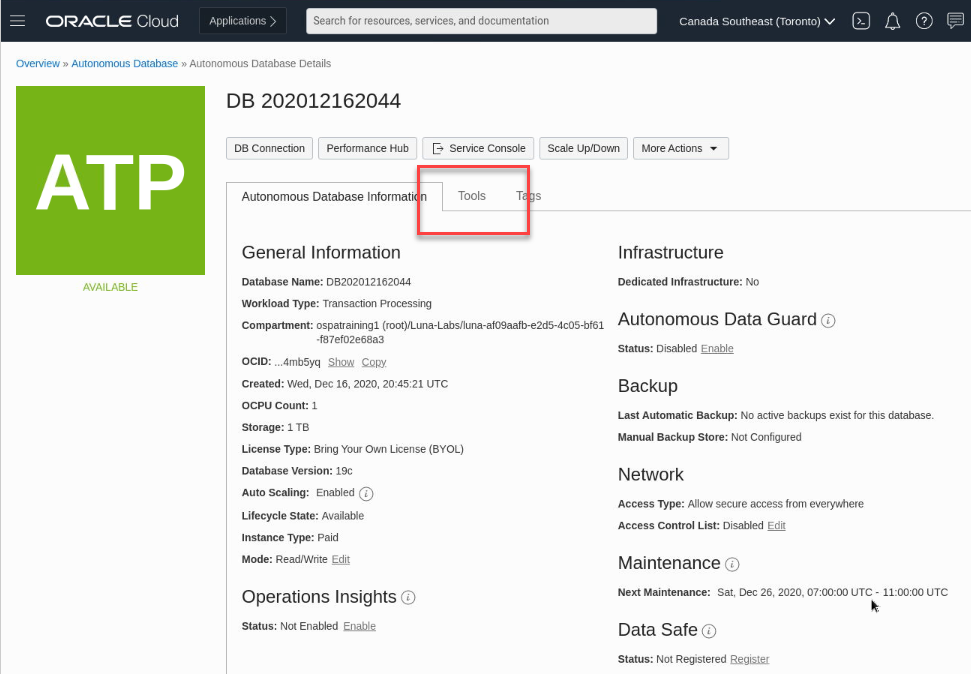Open the help question mark icon
The width and height of the screenshot is (971, 674).
coord(924,21)
